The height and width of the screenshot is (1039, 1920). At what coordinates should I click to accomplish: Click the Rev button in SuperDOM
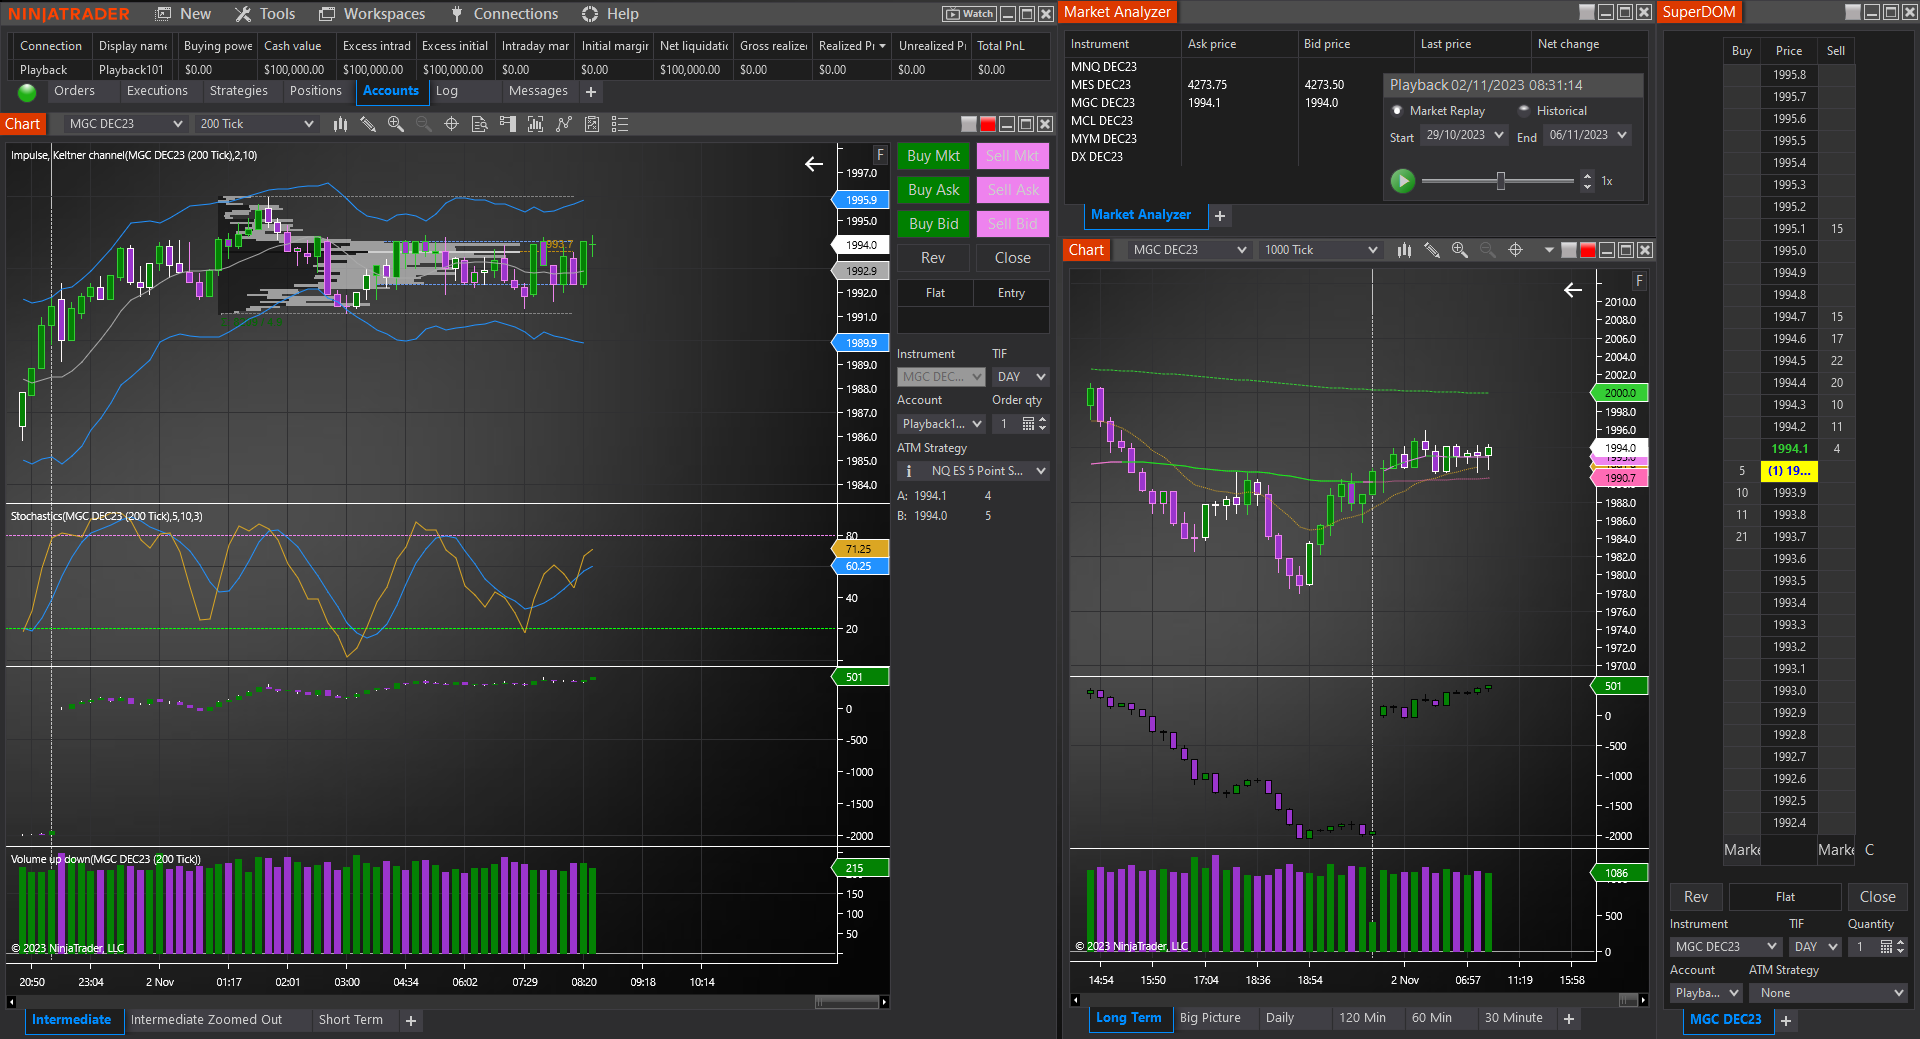tap(1695, 897)
